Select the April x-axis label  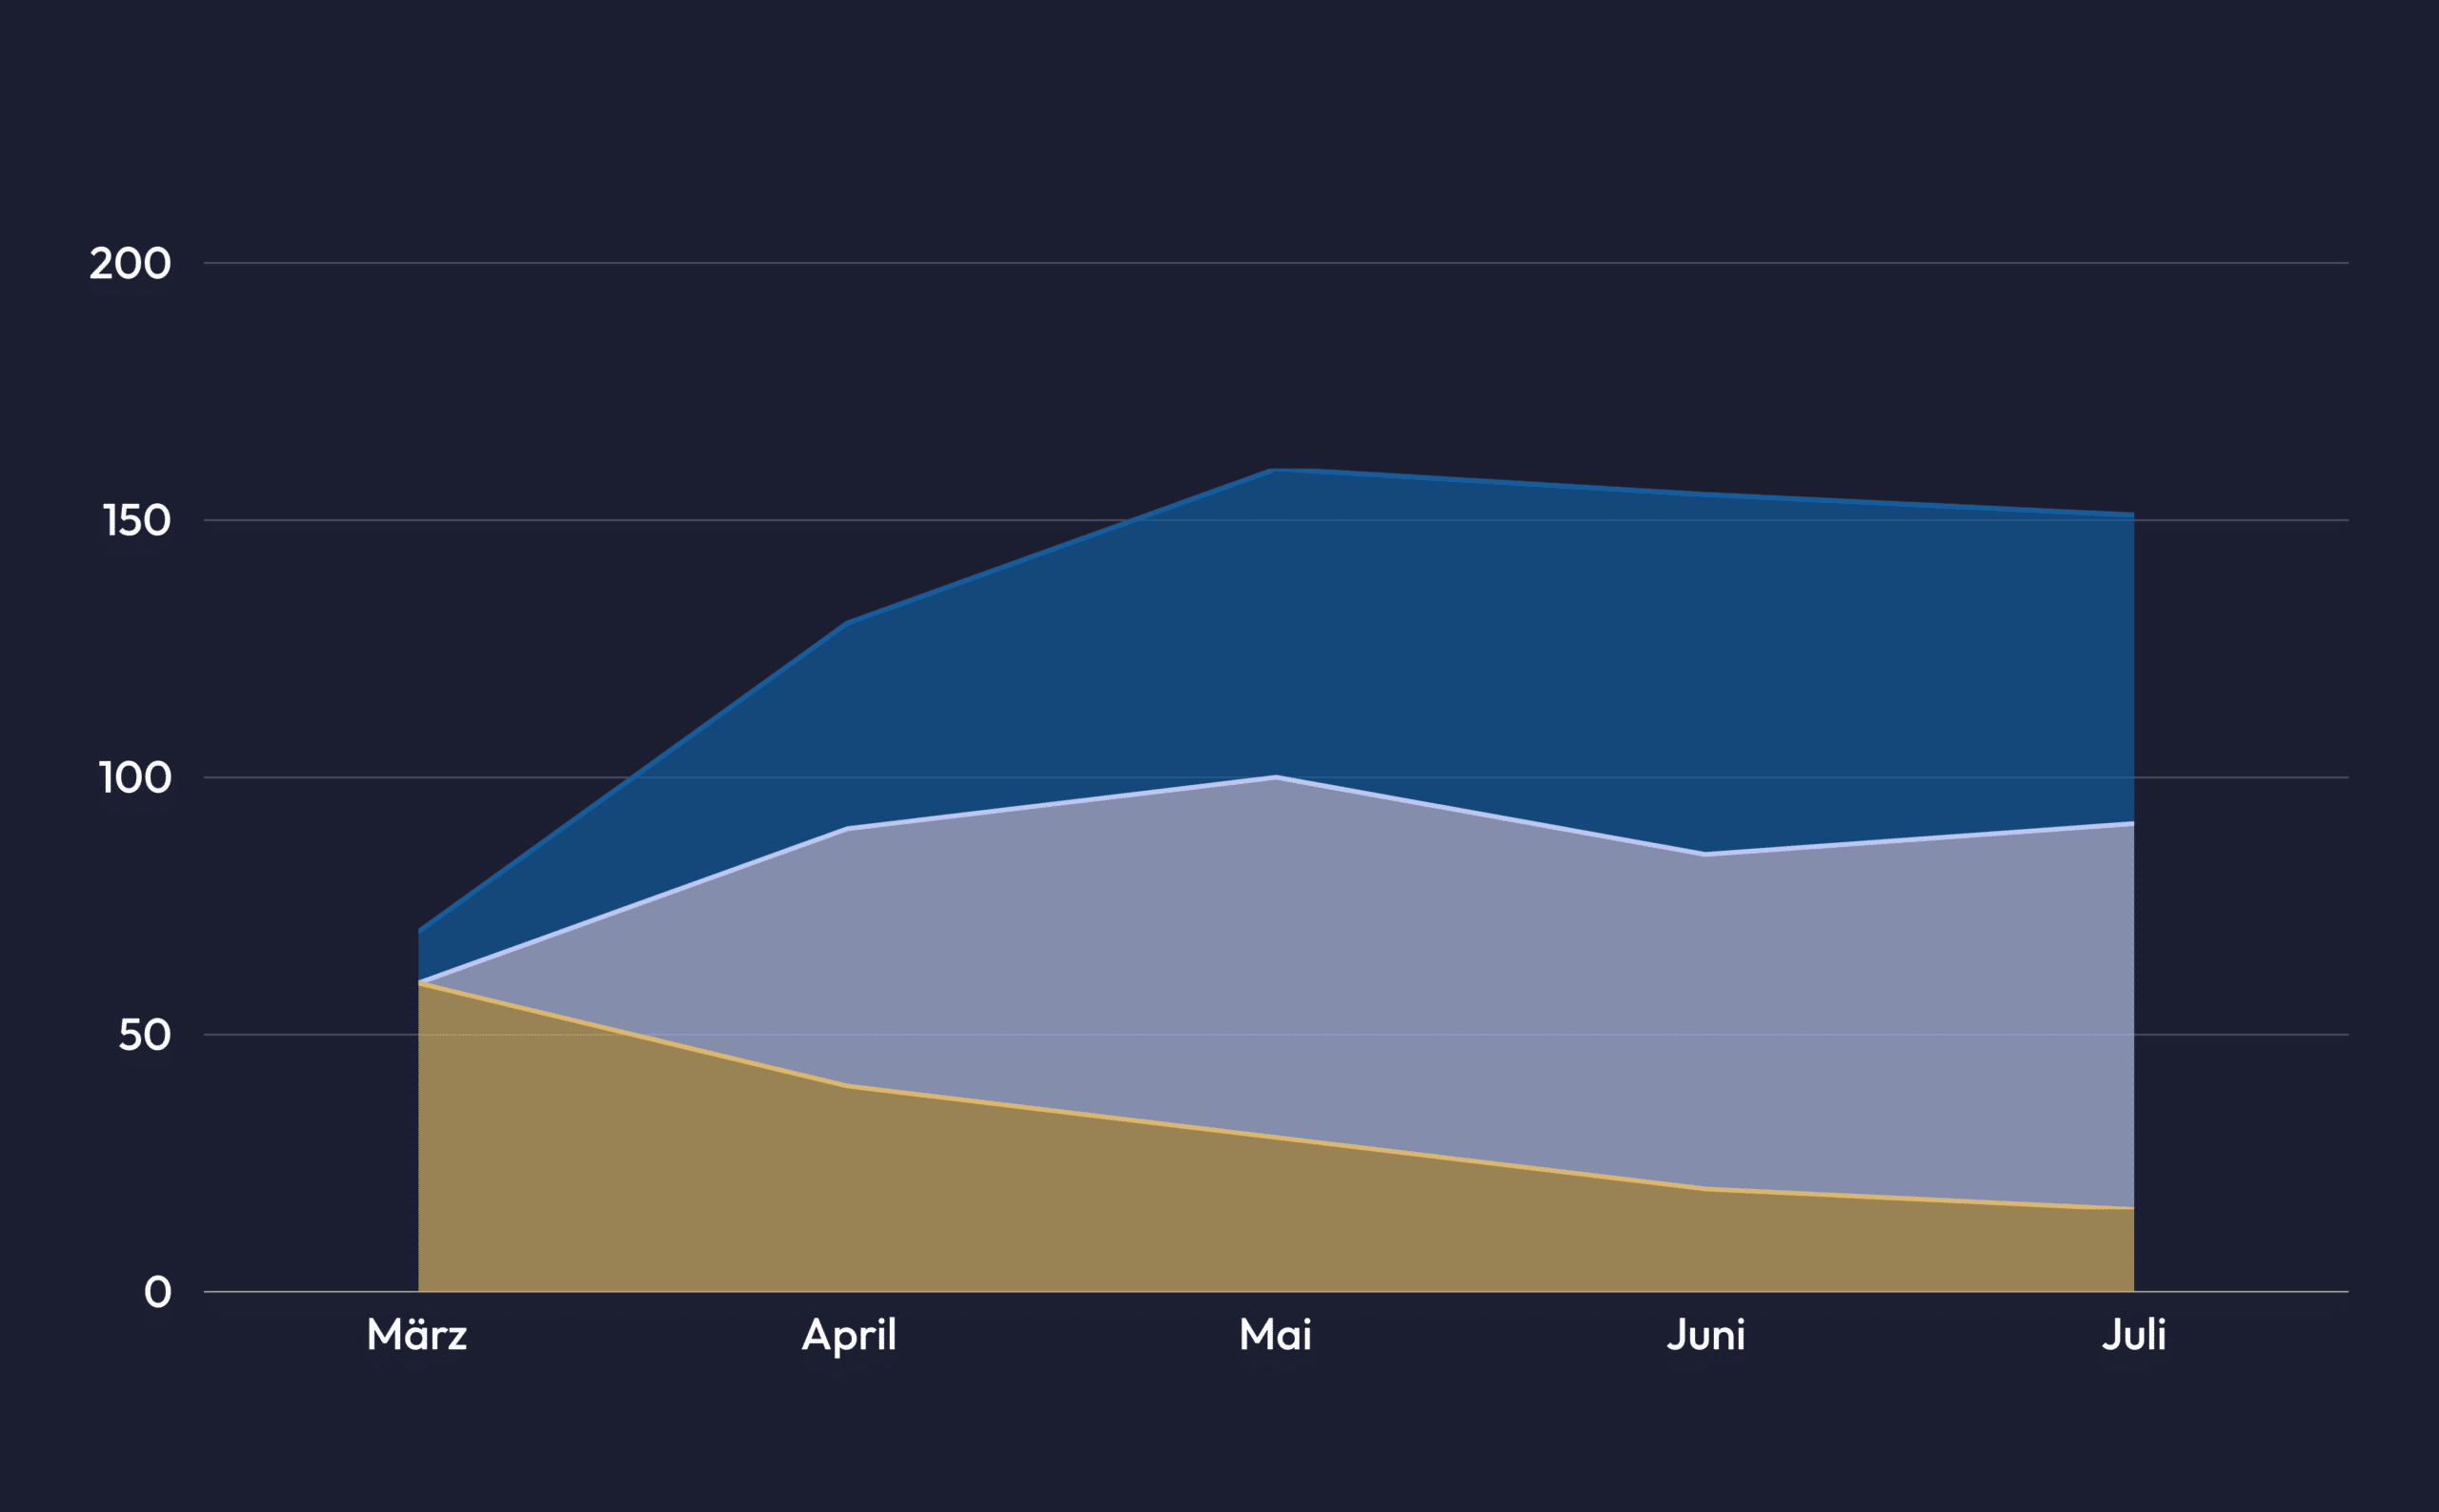click(848, 1335)
